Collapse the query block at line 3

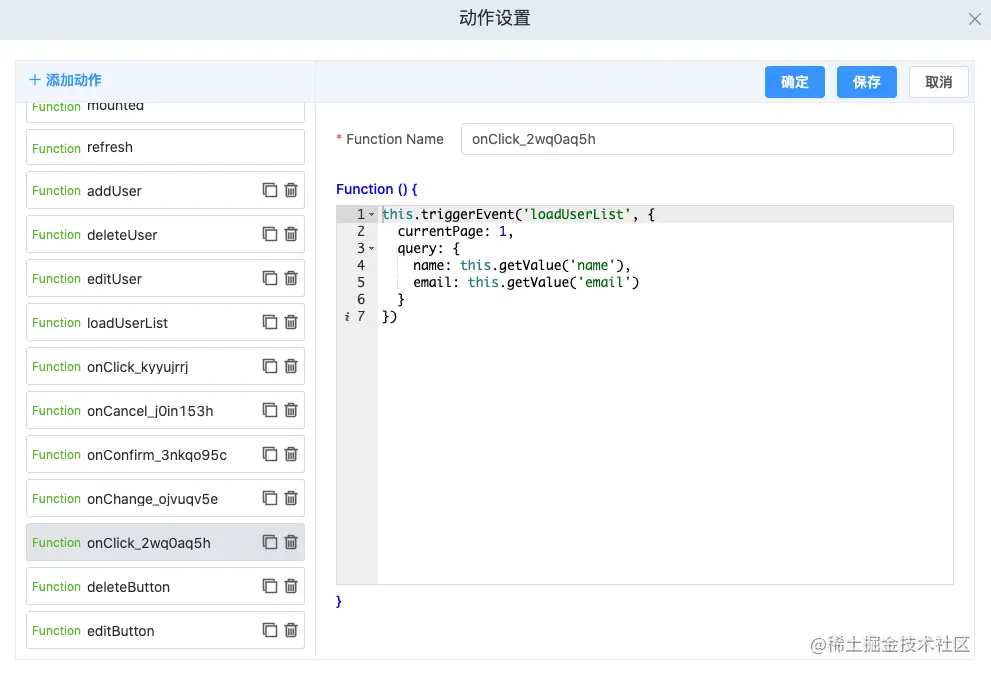(x=372, y=249)
